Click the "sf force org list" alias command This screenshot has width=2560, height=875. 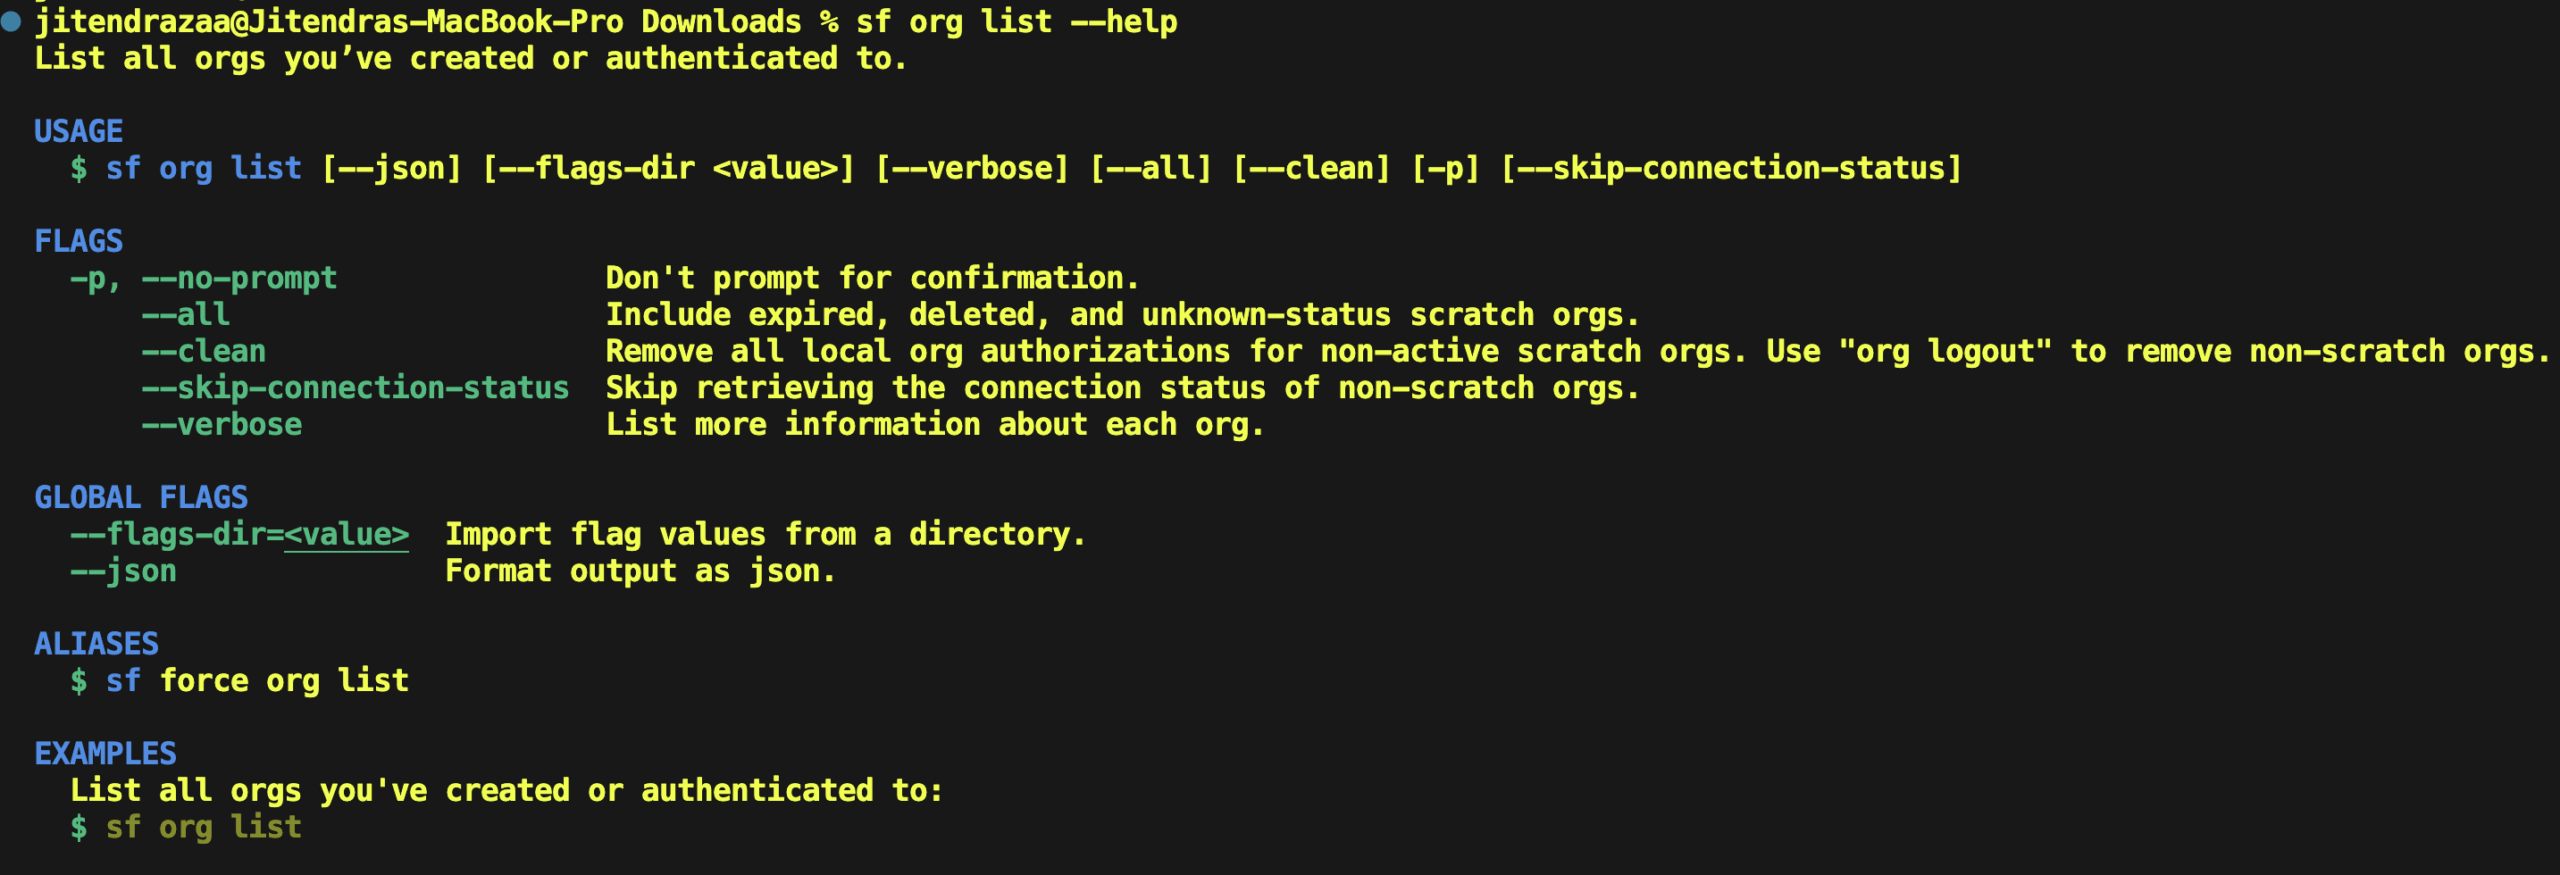(x=257, y=681)
